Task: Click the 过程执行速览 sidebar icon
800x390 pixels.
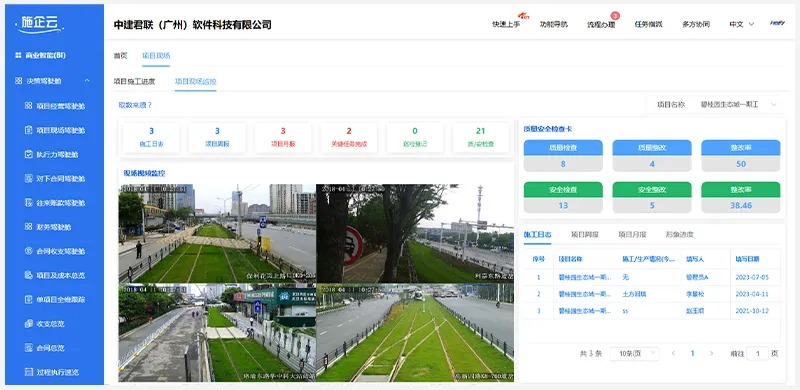Action: point(29,372)
